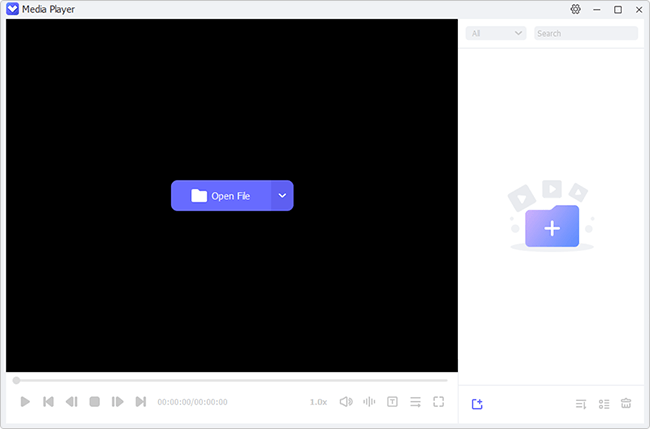Viewport: 650px width, 429px height.
Task: Close the Media Player window
Action: tap(639, 10)
